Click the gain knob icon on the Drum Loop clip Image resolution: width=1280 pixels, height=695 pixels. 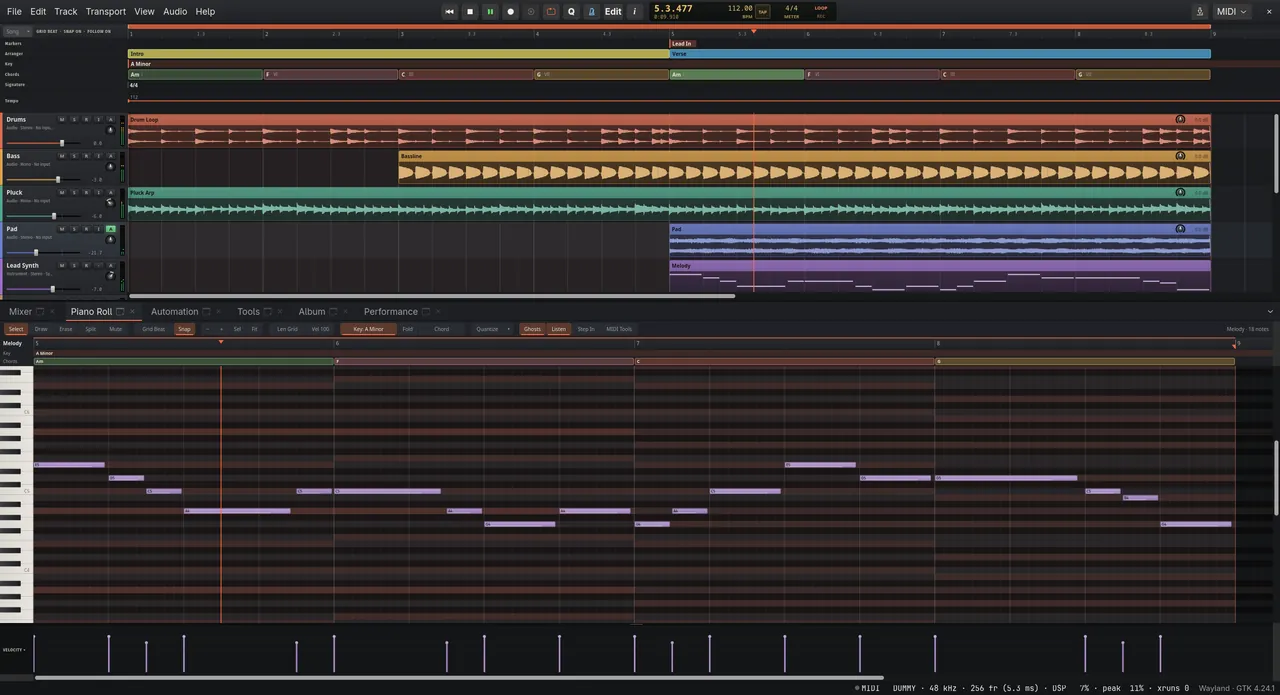click(x=1180, y=119)
